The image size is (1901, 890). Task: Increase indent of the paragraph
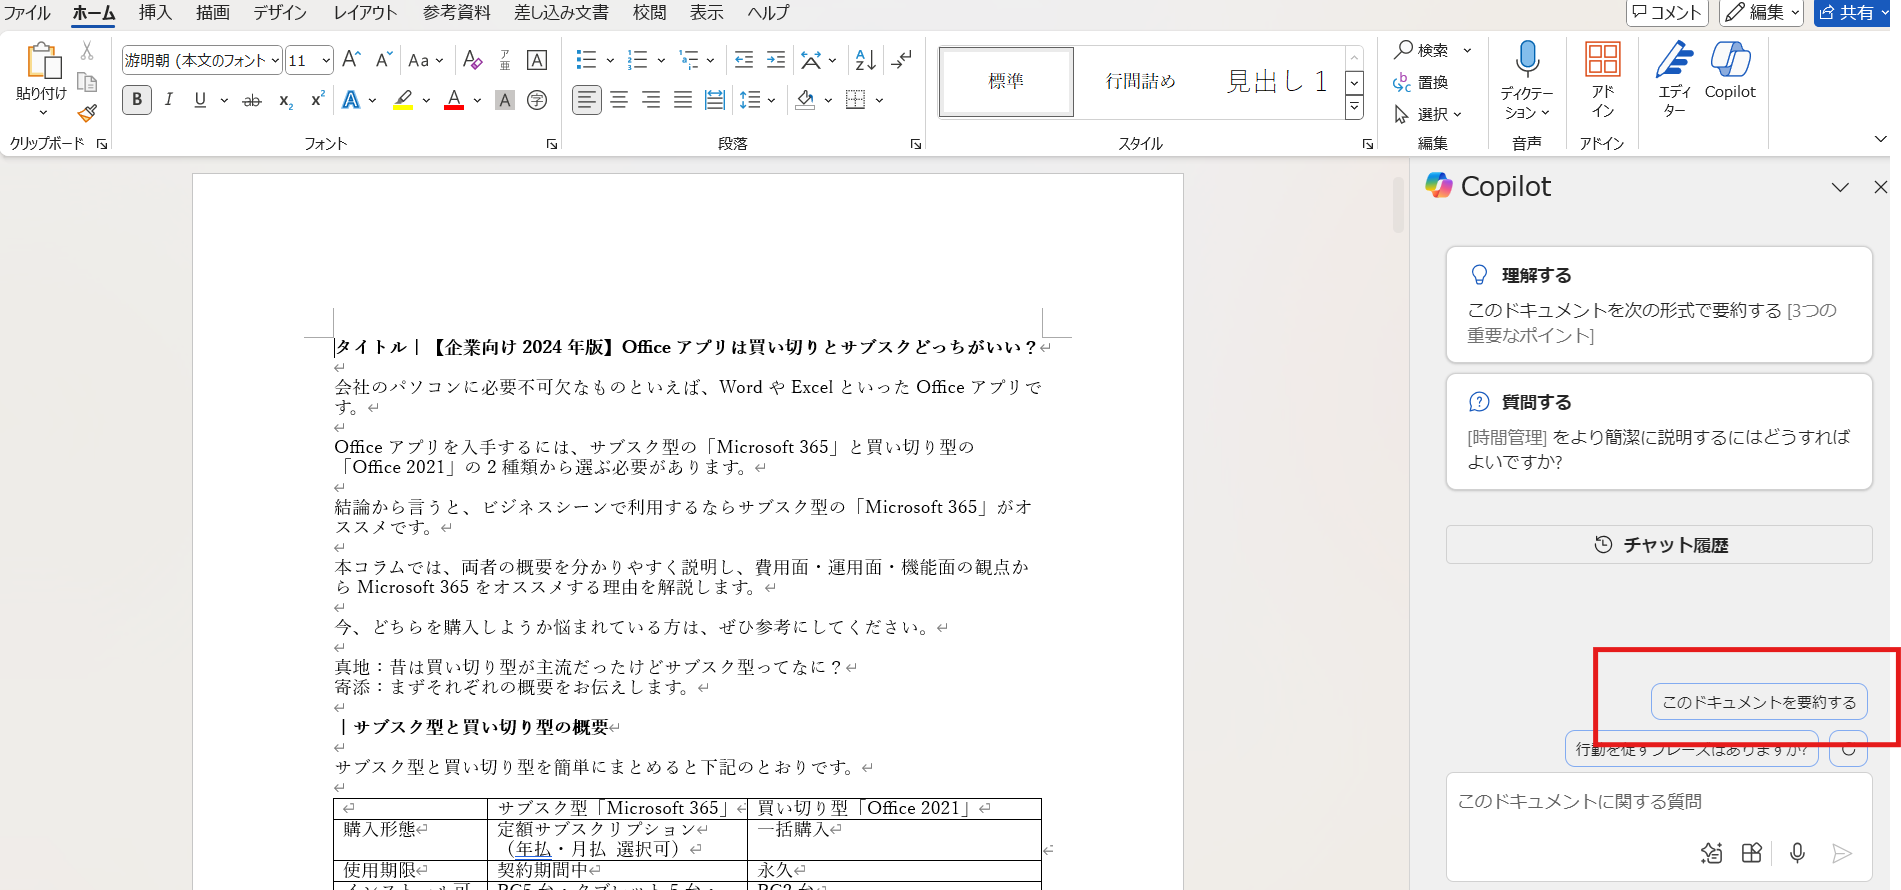coord(776,60)
